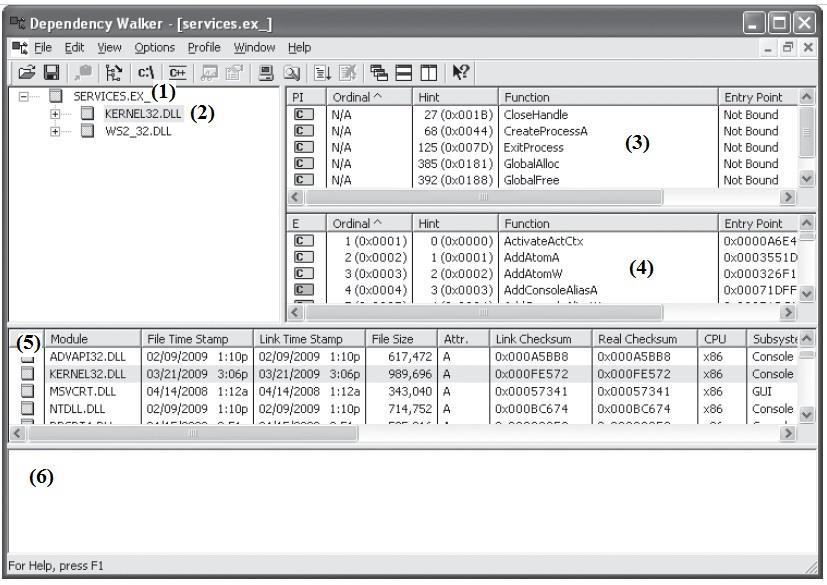Click scroll-down arrow of exports list
This screenshot has height=585, width=827.
(806, 294)
